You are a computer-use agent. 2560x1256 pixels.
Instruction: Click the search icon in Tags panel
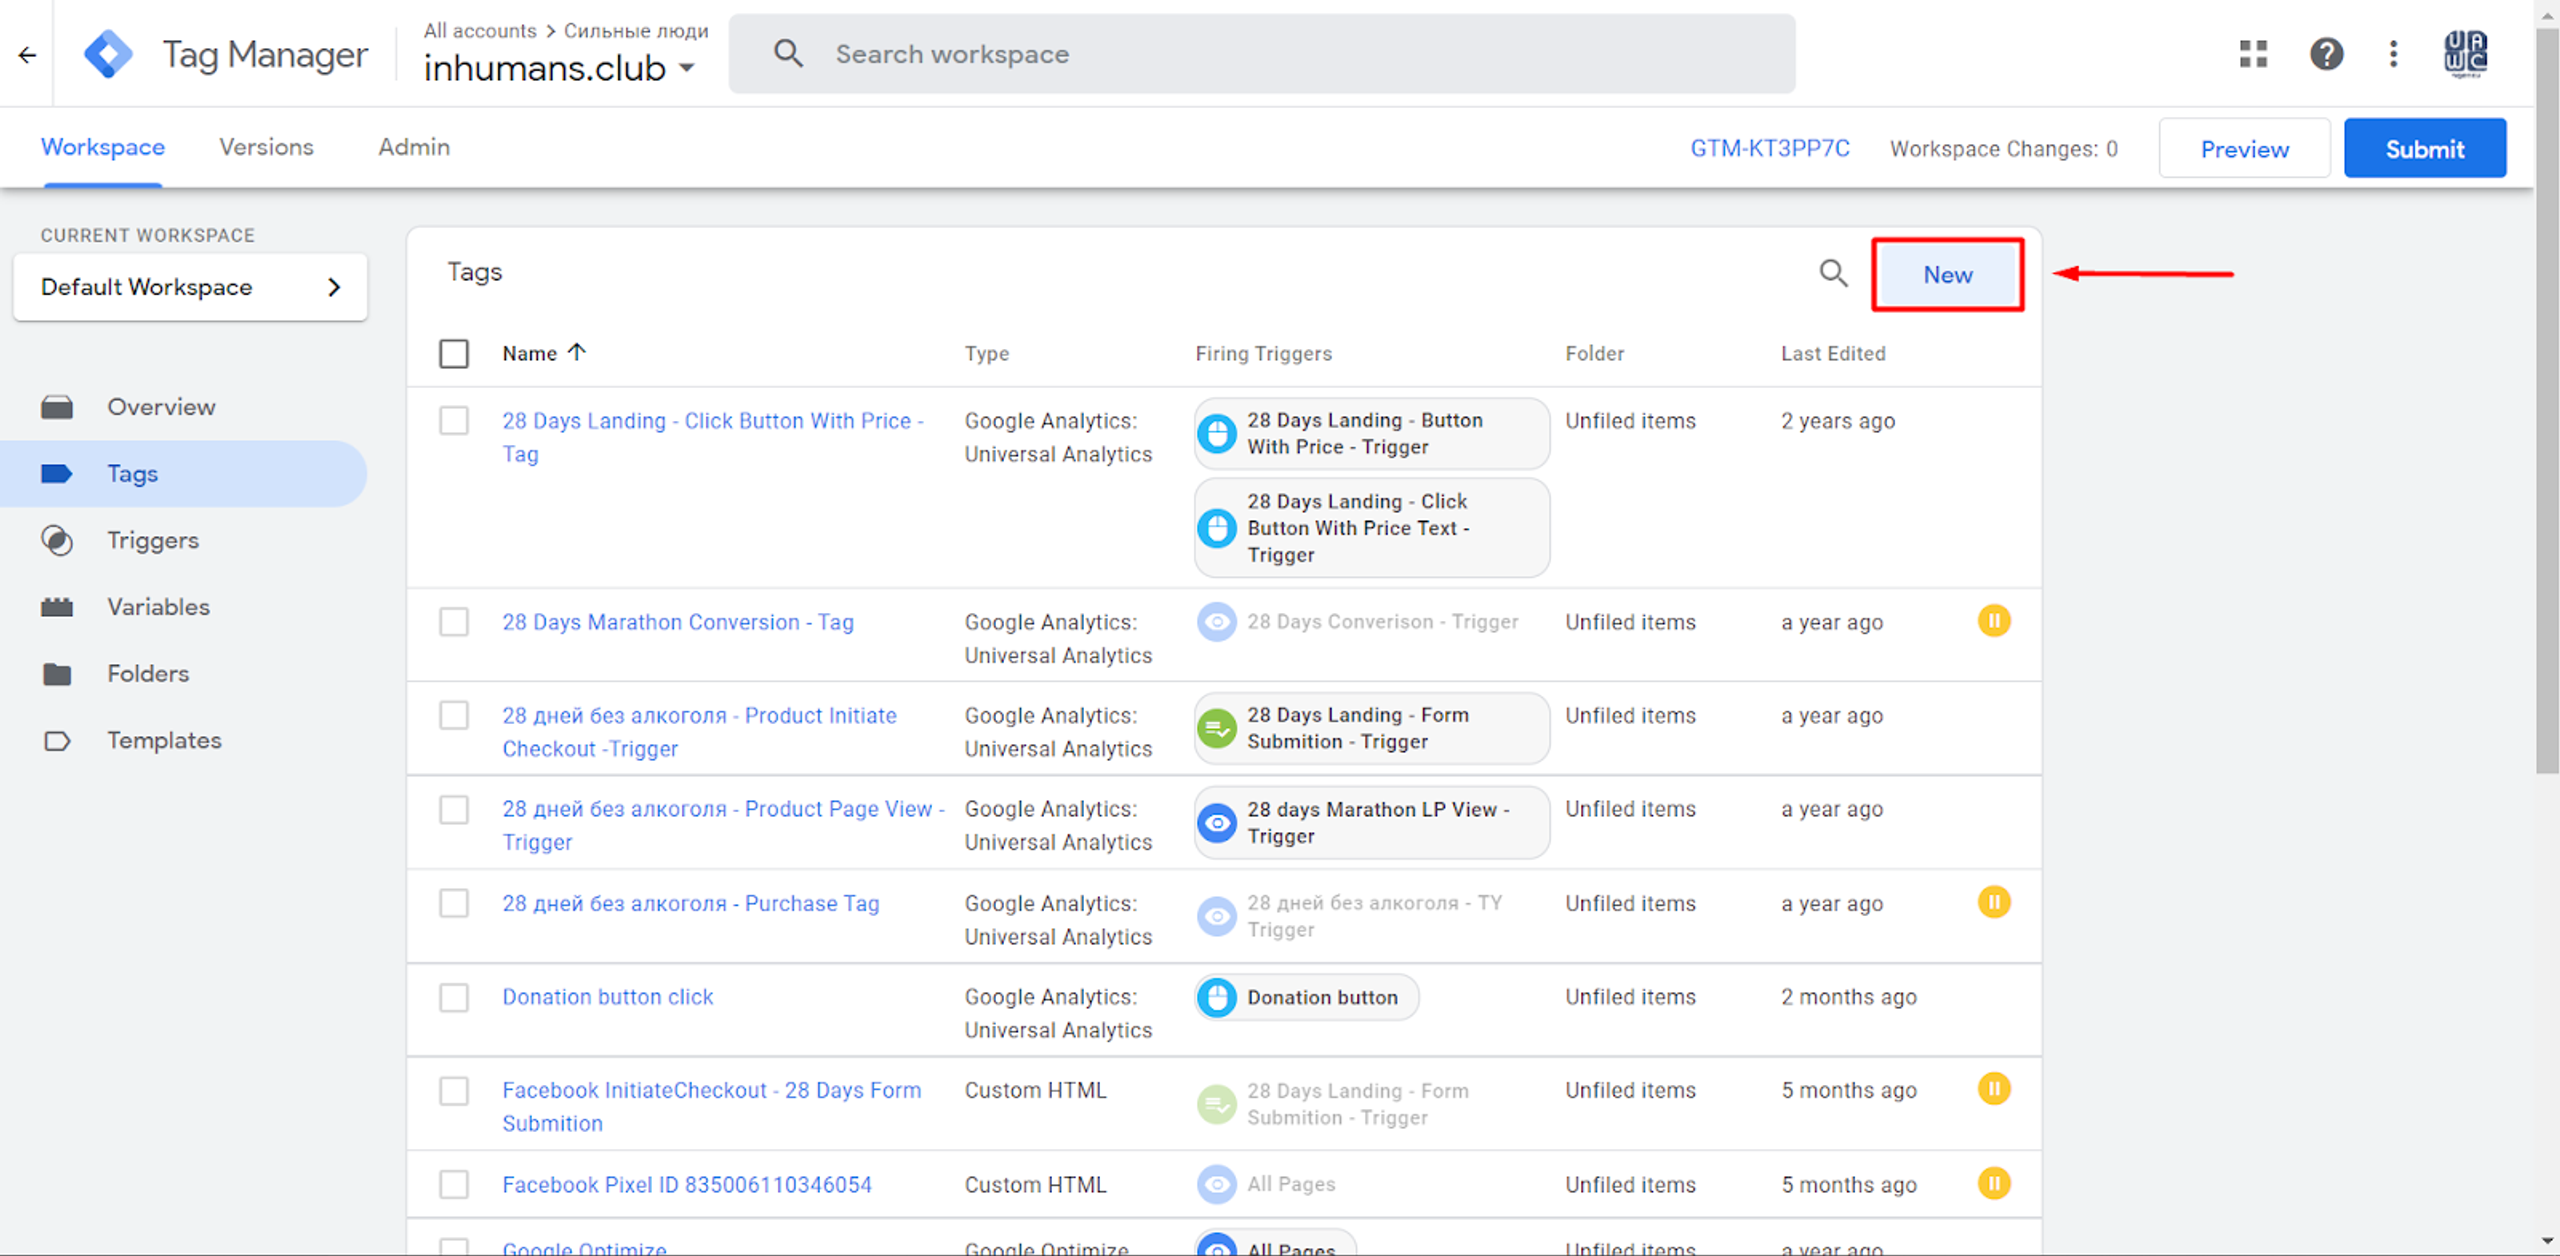(1832, 273)
